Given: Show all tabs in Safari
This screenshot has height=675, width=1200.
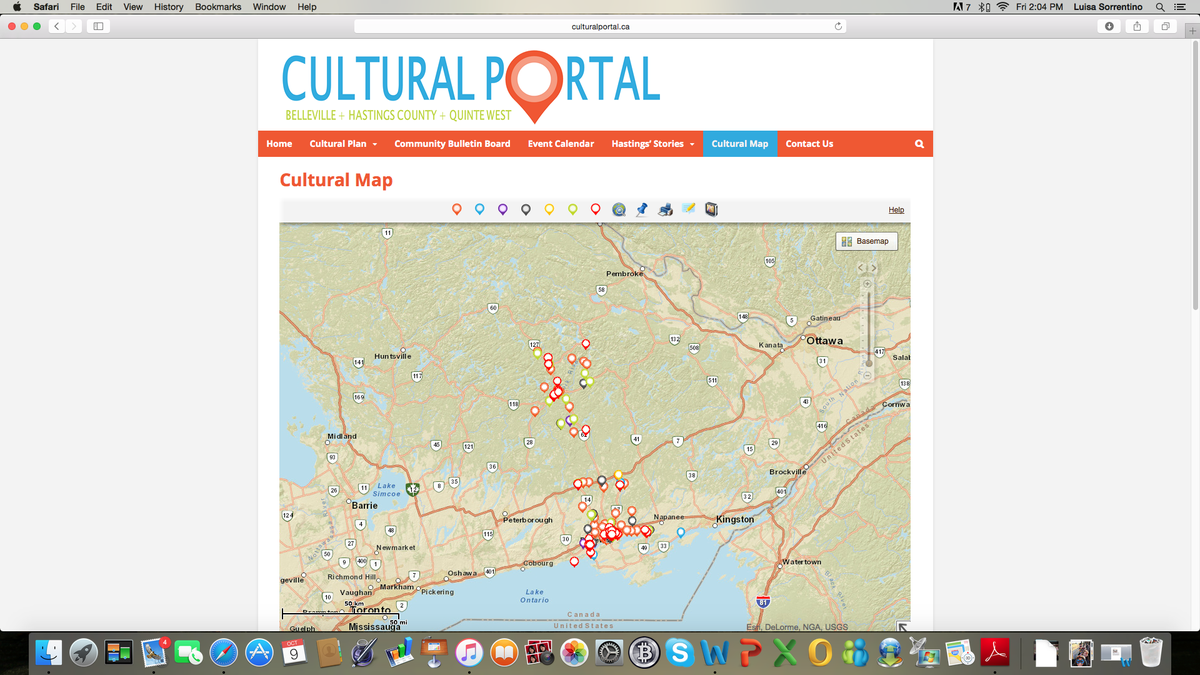Looking at the screenshot, I should [1165, 26].
